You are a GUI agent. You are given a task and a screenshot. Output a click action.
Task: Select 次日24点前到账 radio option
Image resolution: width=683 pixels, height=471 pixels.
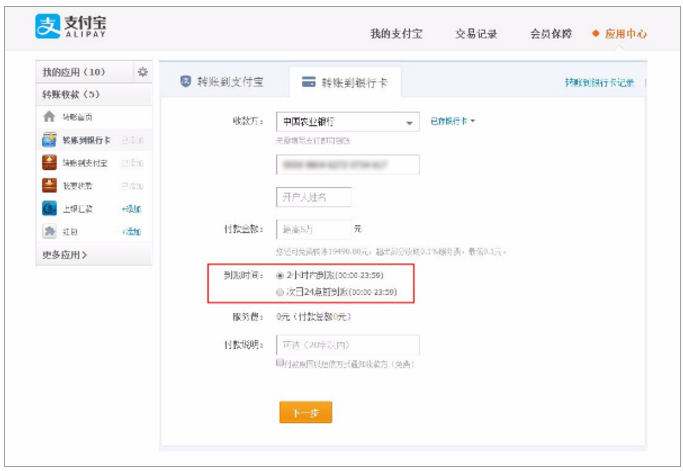coord(279,292)
